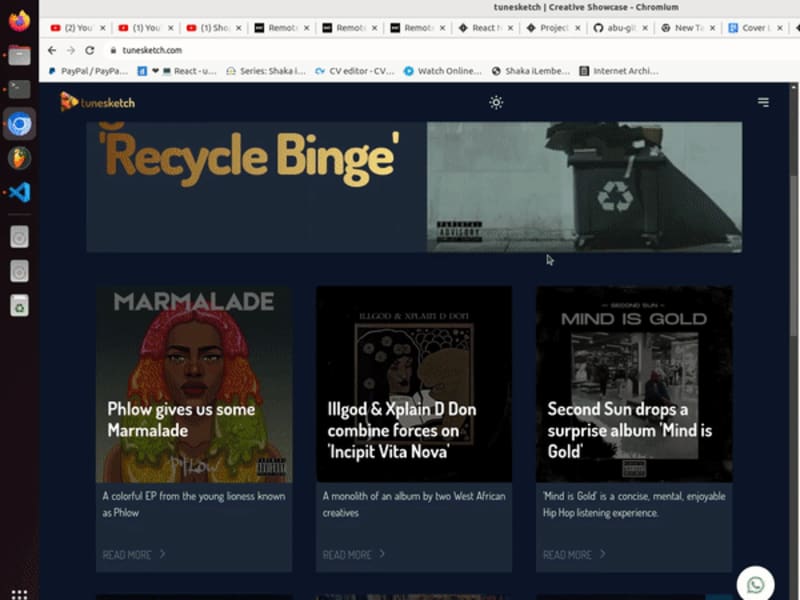
Task: Switch to the '(1) Sho' YouTube tab
Action: pos(214,28)
